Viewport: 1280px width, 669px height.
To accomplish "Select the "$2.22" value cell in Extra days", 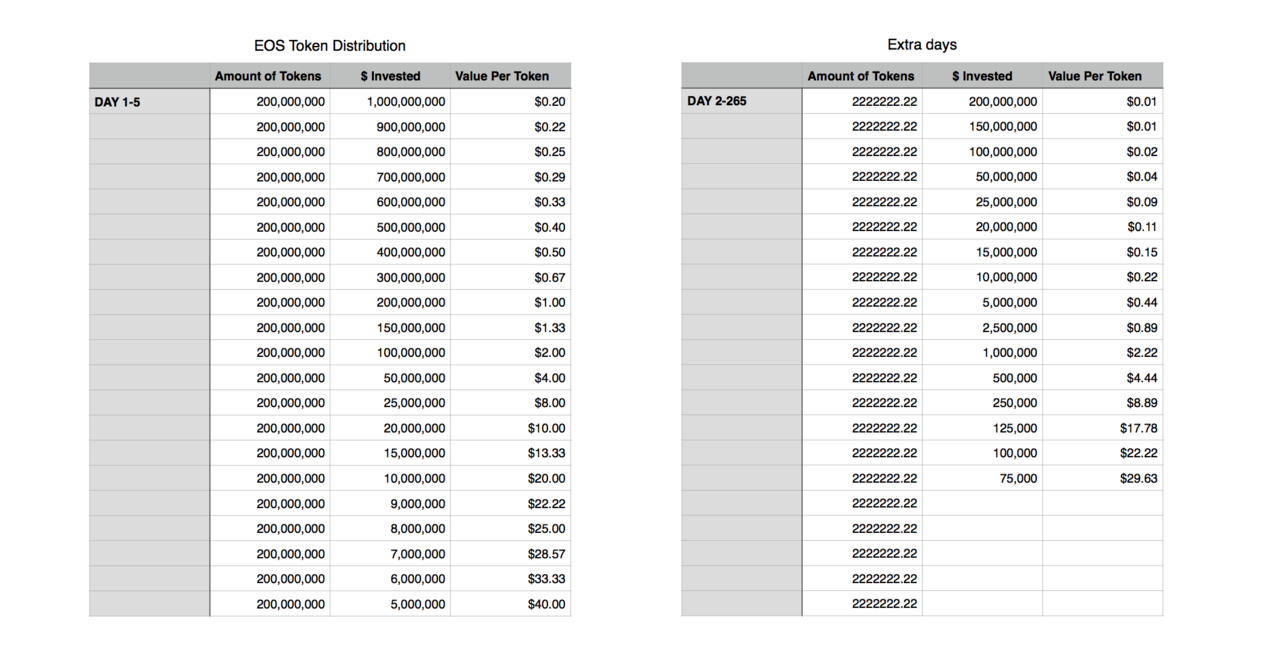I will (x=1102, y=352).
